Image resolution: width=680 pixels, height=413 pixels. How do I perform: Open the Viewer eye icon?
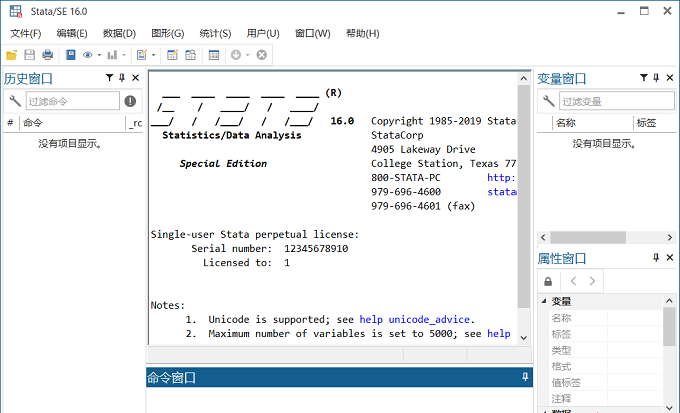coord(88,55)
